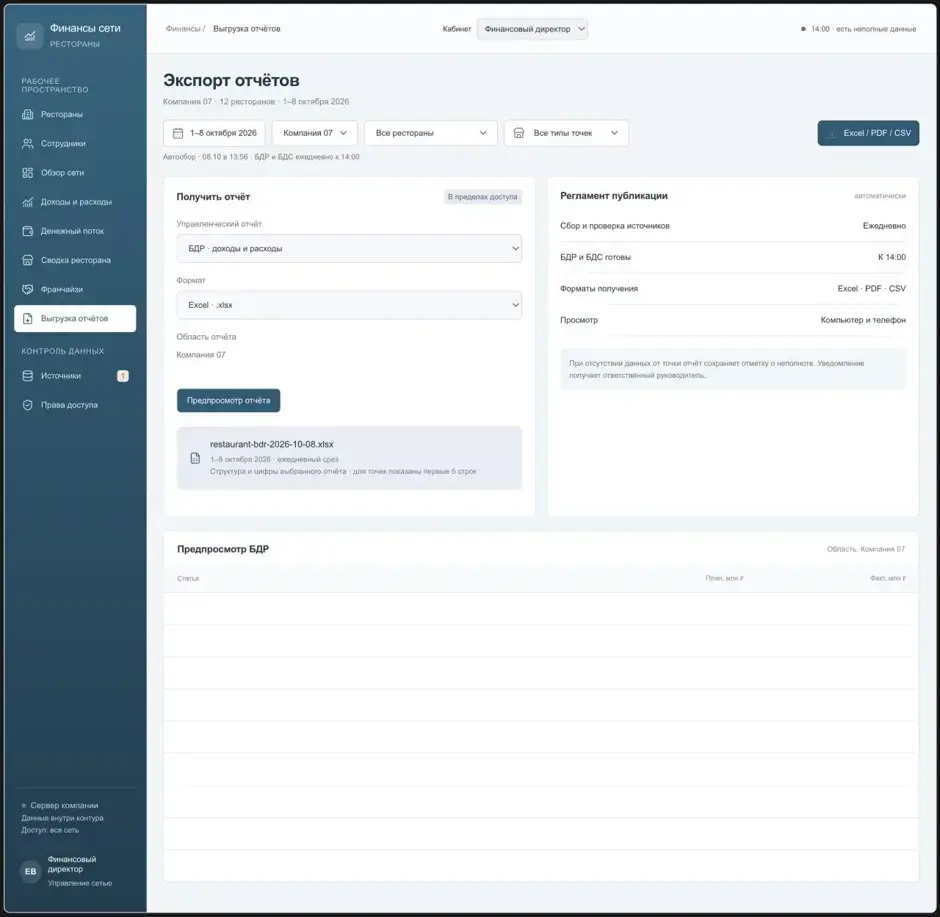Screen dimensions: 940x917
Task: Click the Франчайзи sidebar label
Action: tap(62, 289)
